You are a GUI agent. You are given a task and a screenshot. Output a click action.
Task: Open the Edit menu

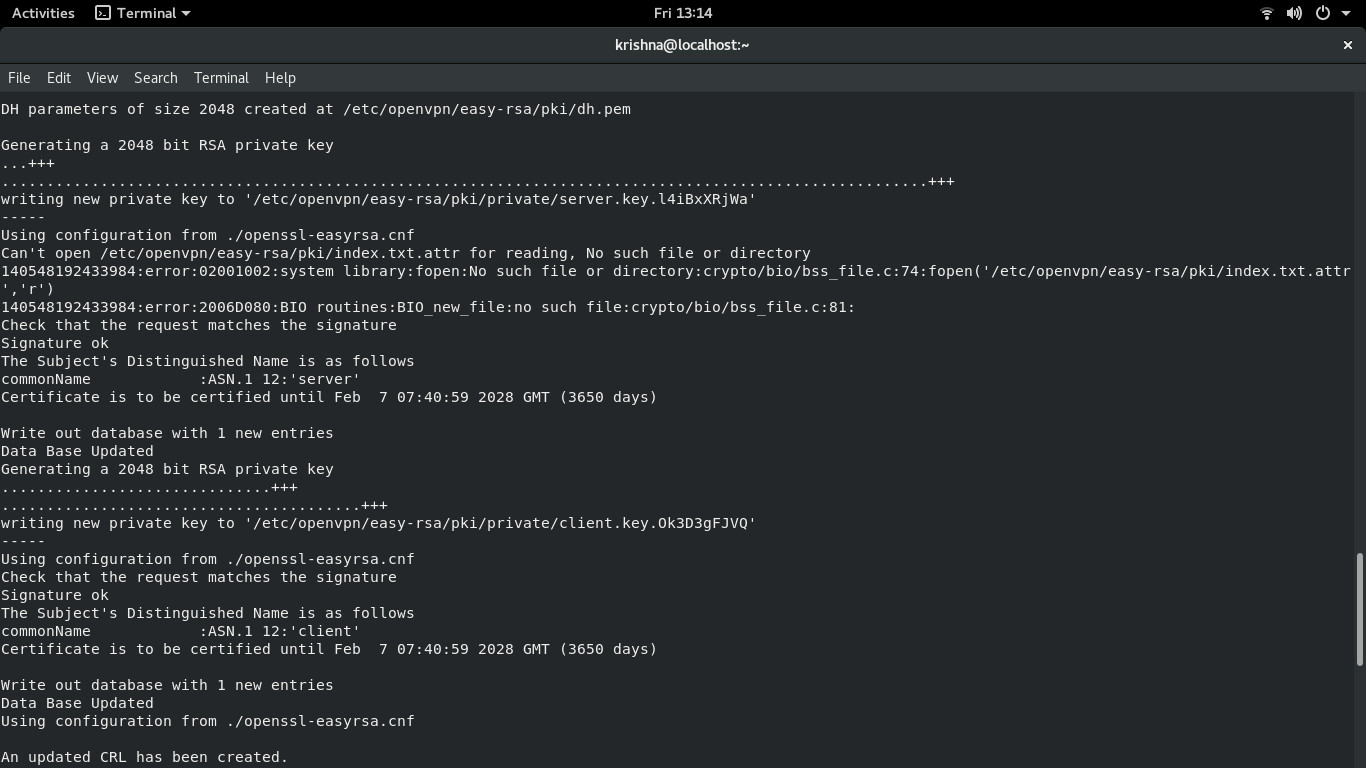pyautogui.click(x=58, y=78)
